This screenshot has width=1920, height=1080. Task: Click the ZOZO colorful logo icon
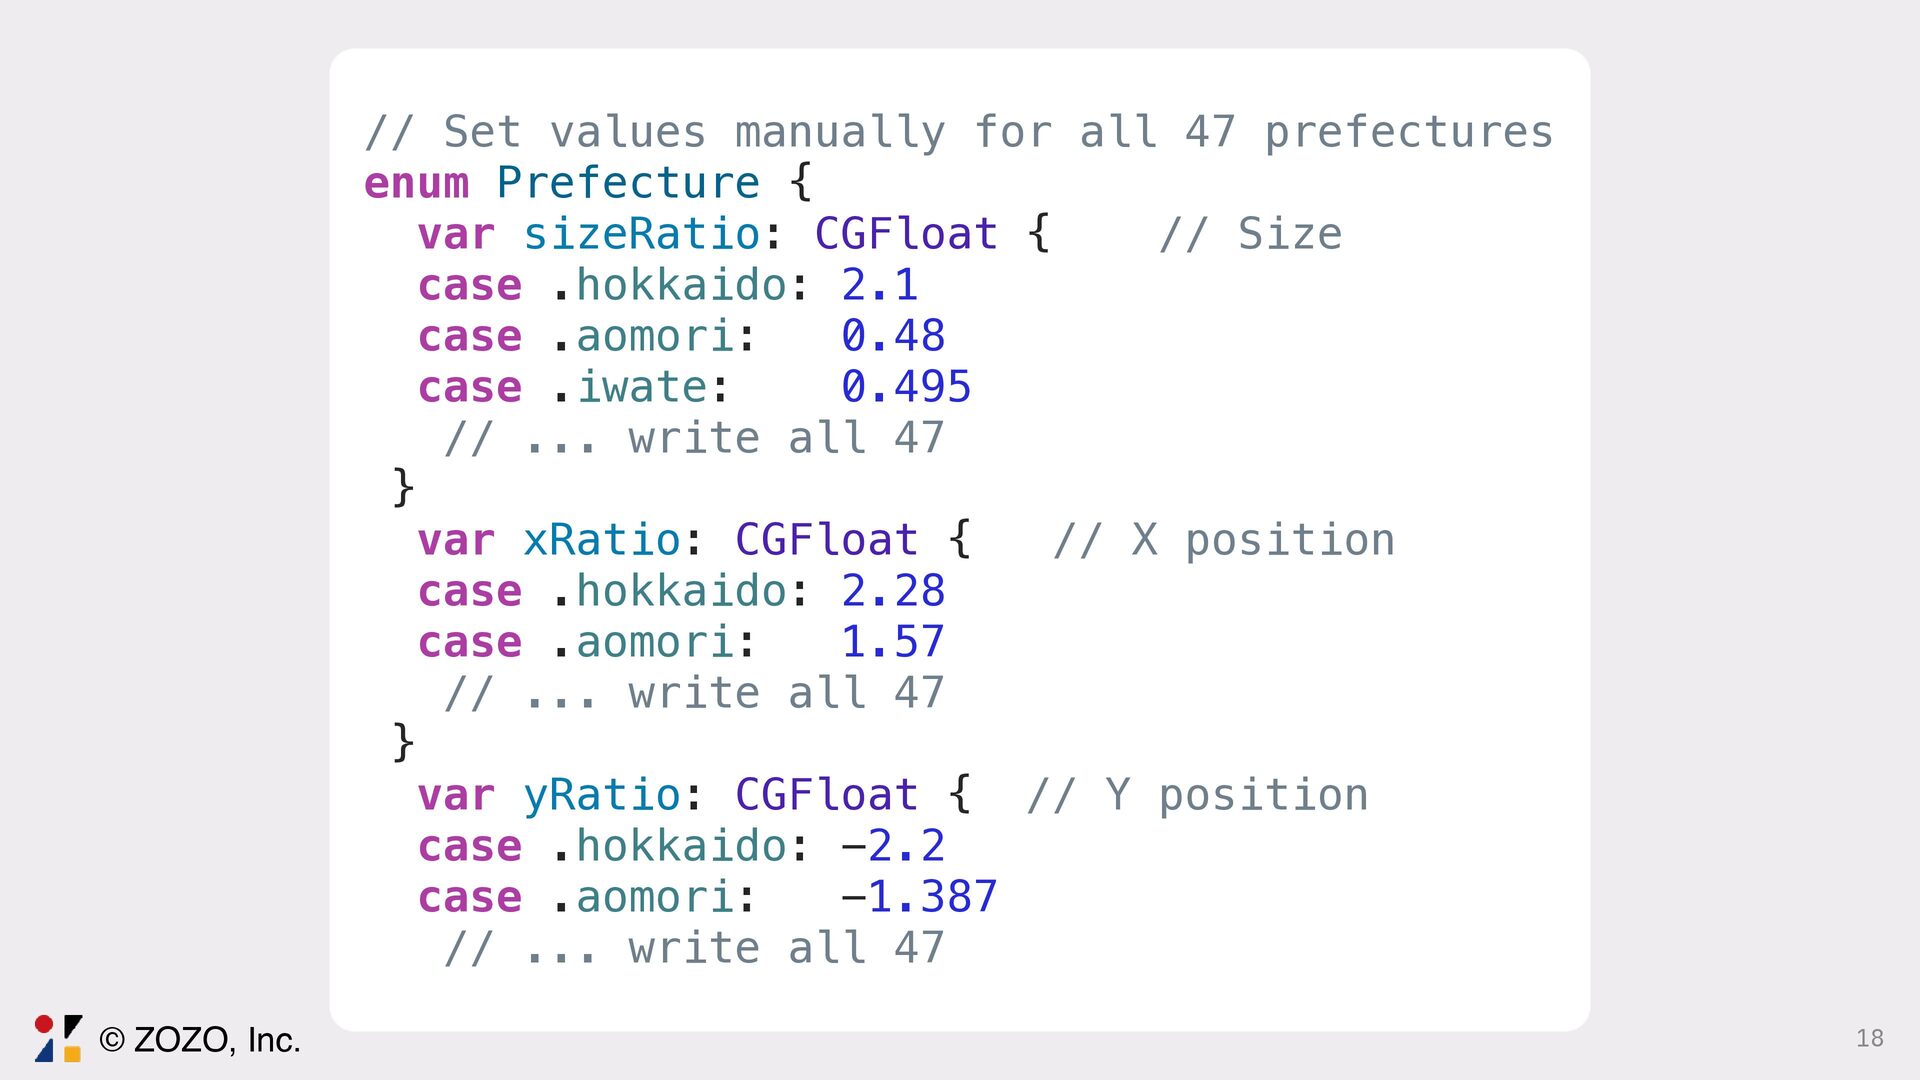pyautogui.click(x=58, y=1038)
